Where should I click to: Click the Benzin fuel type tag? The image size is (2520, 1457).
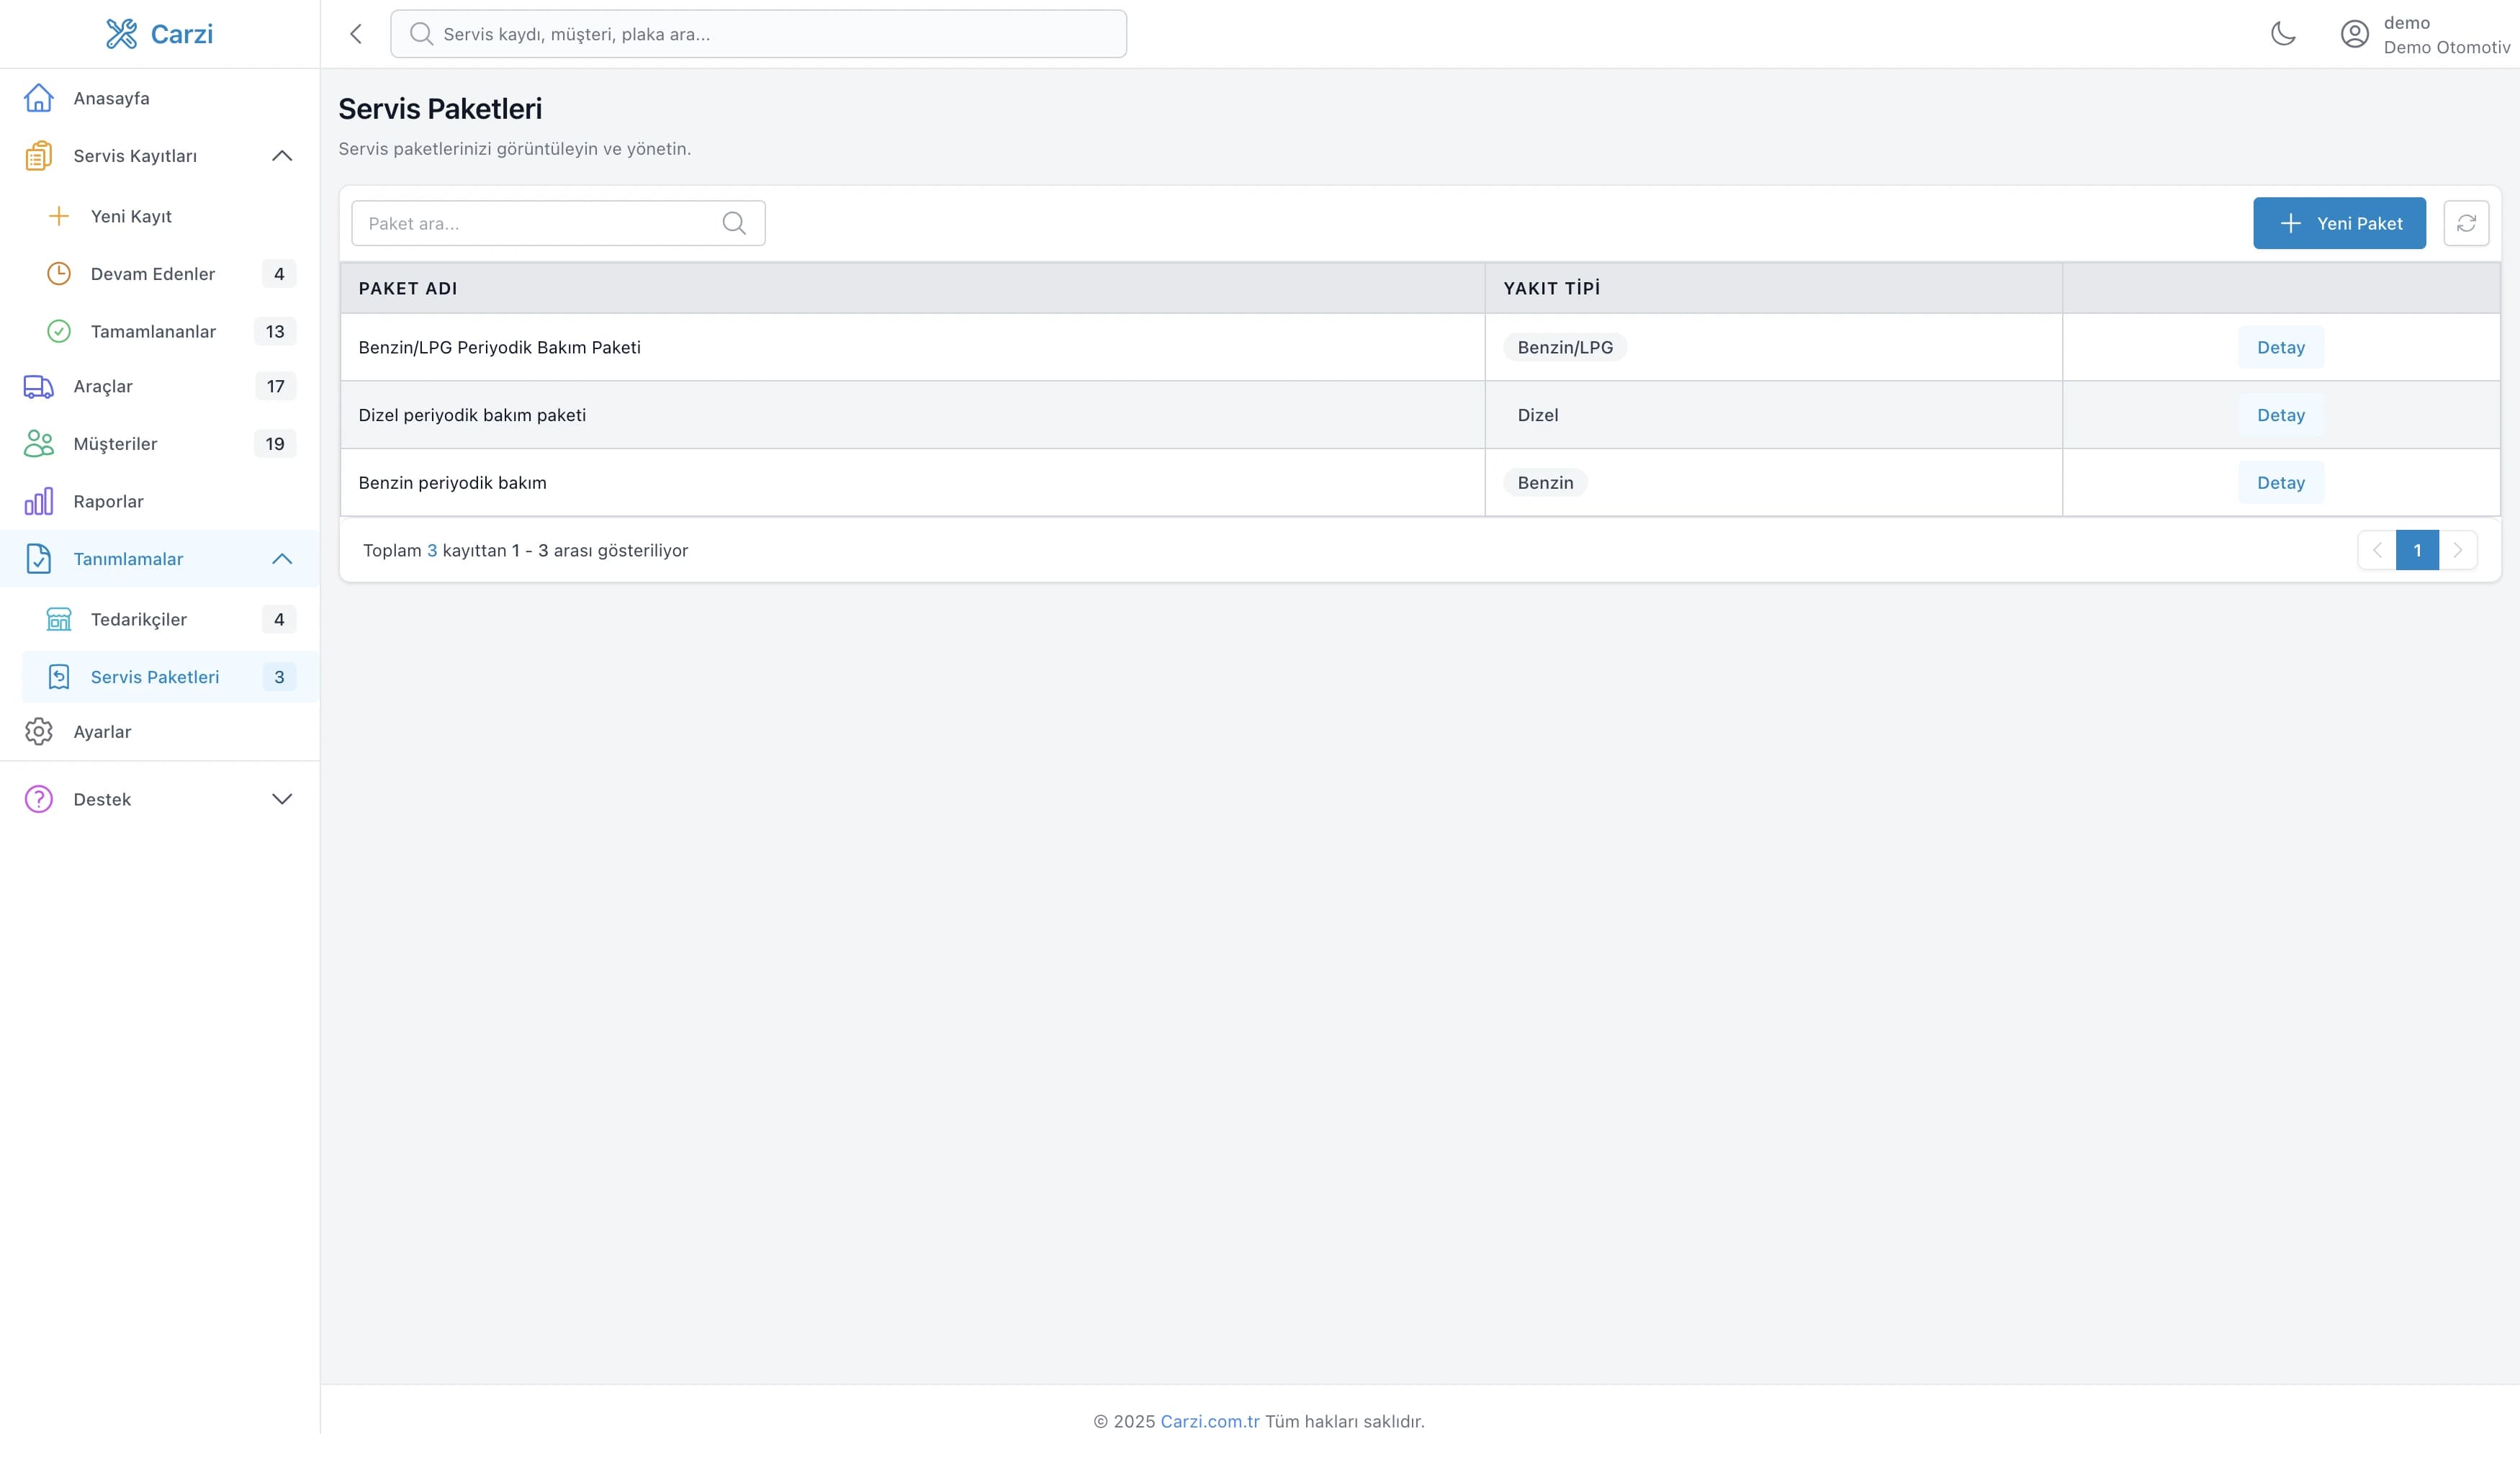[1545, 483]
